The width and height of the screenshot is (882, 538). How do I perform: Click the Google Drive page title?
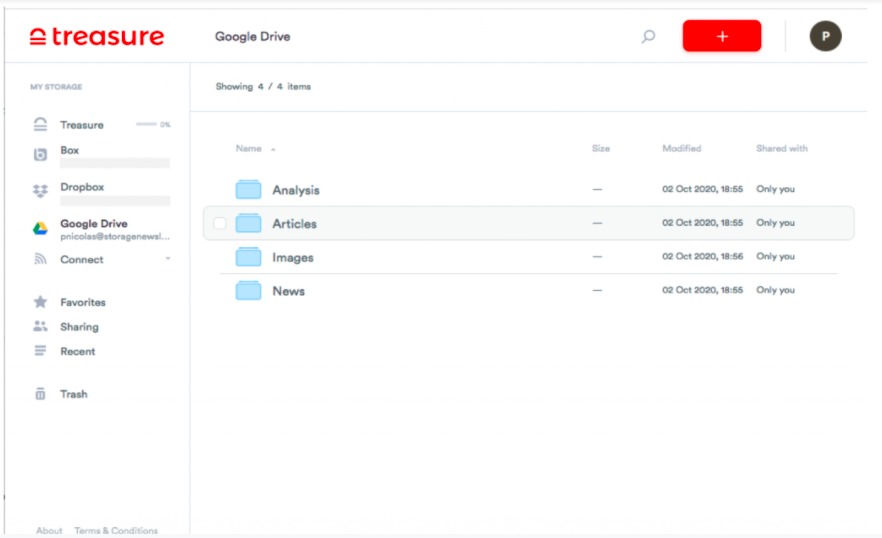[x=253, y=37]
